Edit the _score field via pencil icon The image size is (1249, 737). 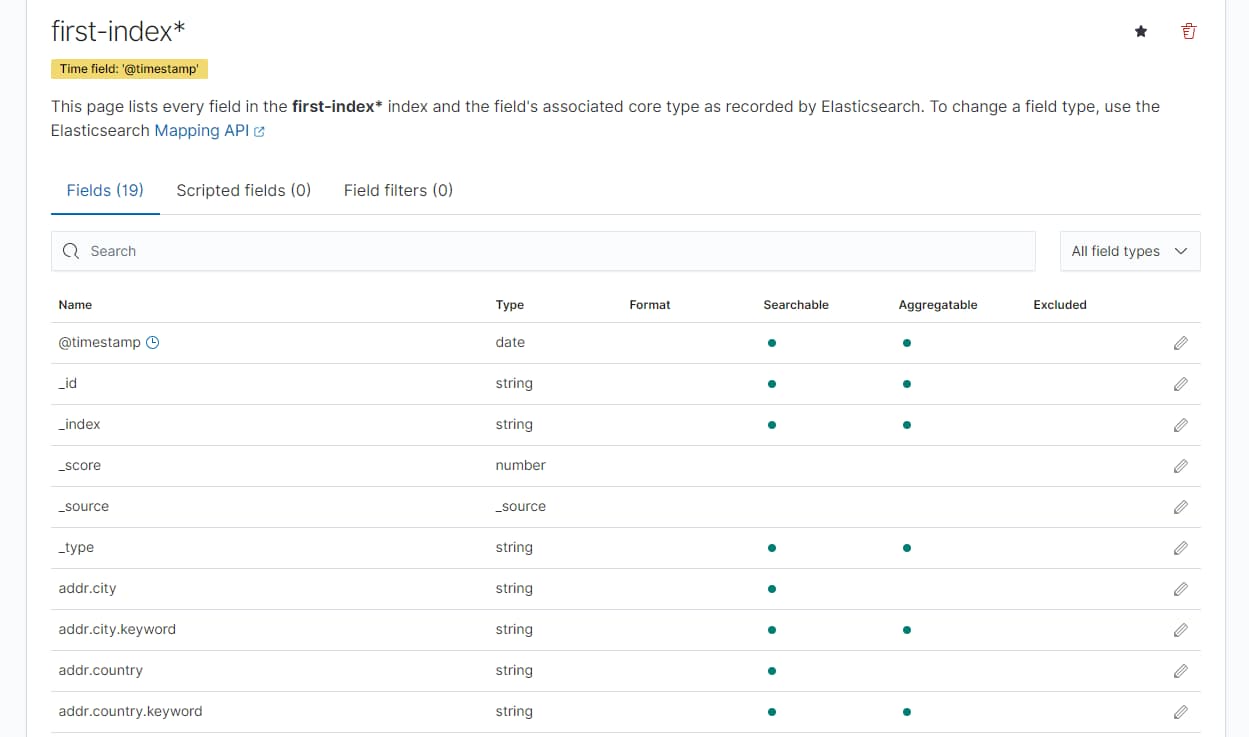(x=1180, y=466)
